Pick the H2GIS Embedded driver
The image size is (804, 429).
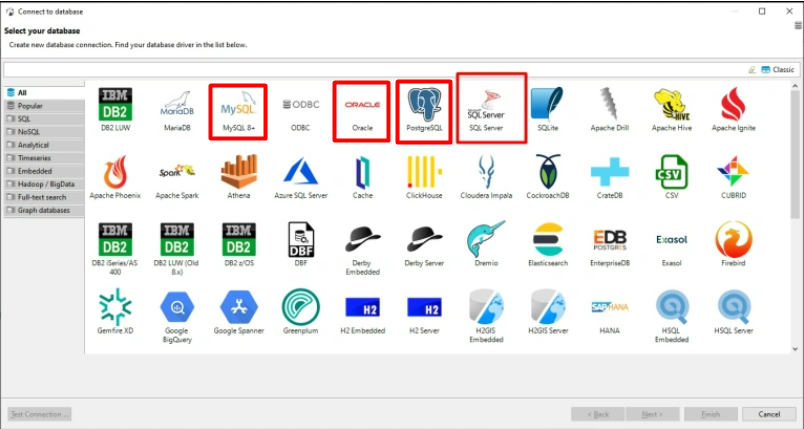(x=486, y=317)
